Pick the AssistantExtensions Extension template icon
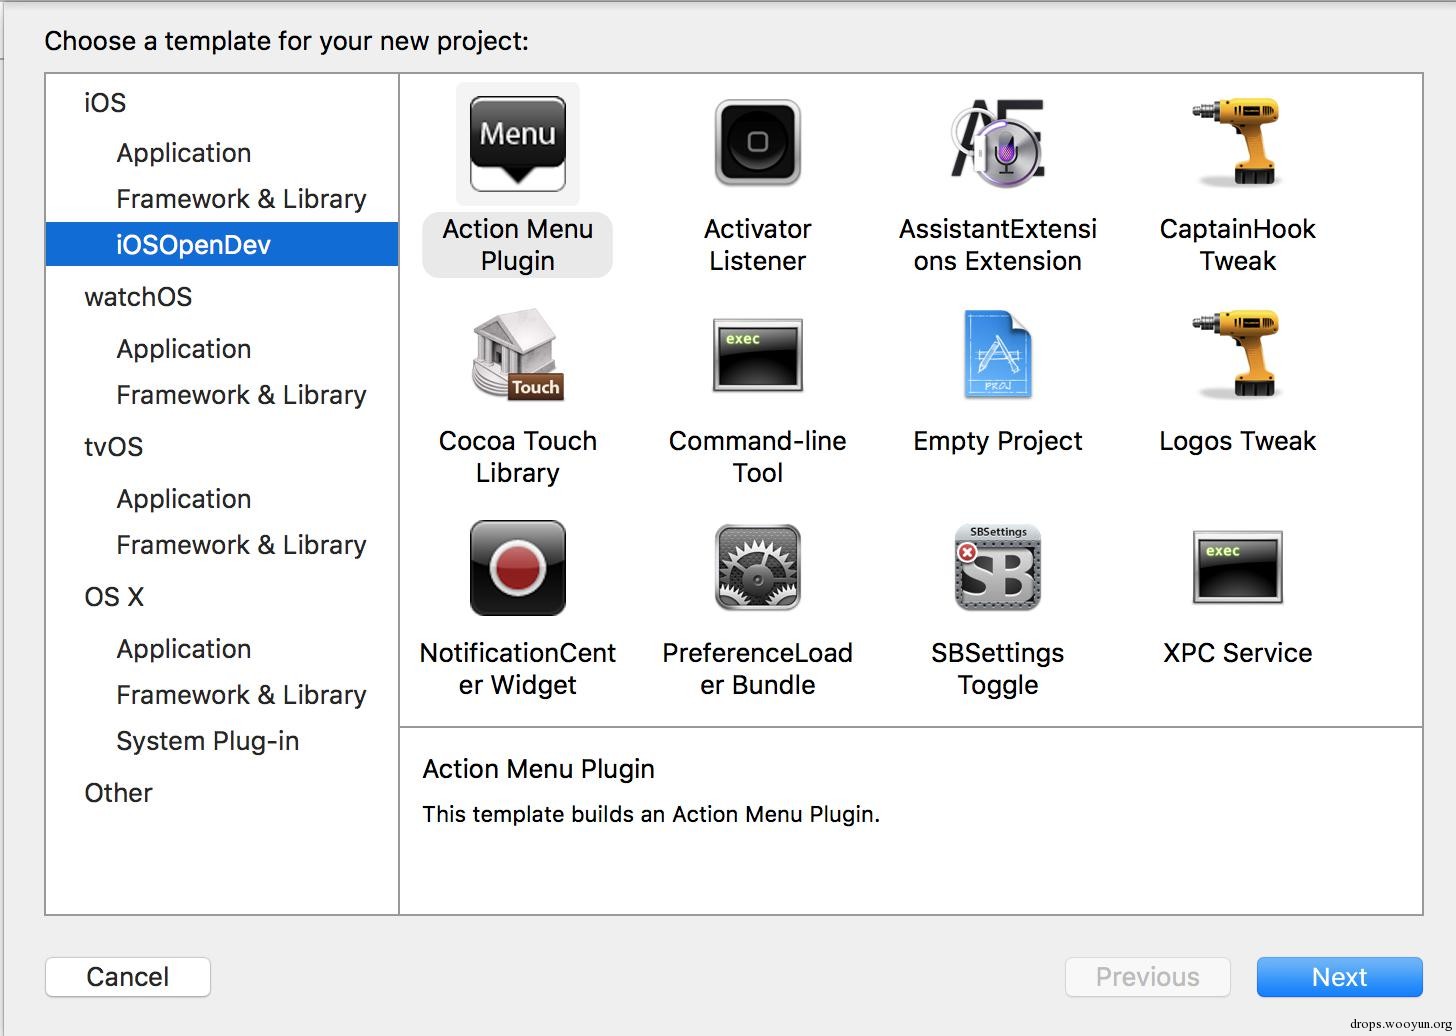 pyautogui.click(x=997, y=143)
